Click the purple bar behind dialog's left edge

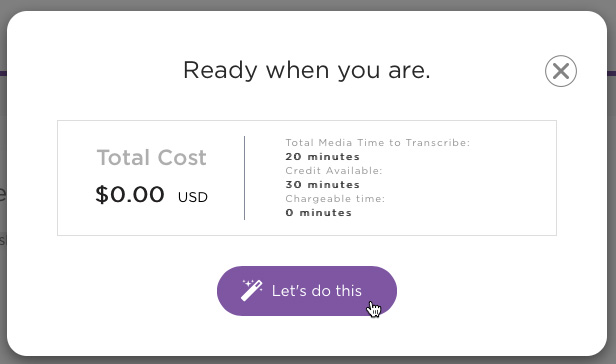pyautogui.click(x=3, y=73)
